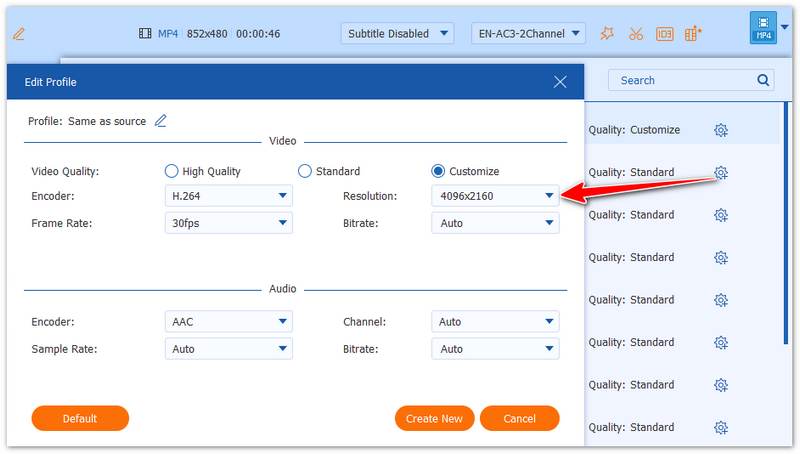Open the Sample Rate Auto dropdown
Screen dimensions: 800x454
point(229,349)
